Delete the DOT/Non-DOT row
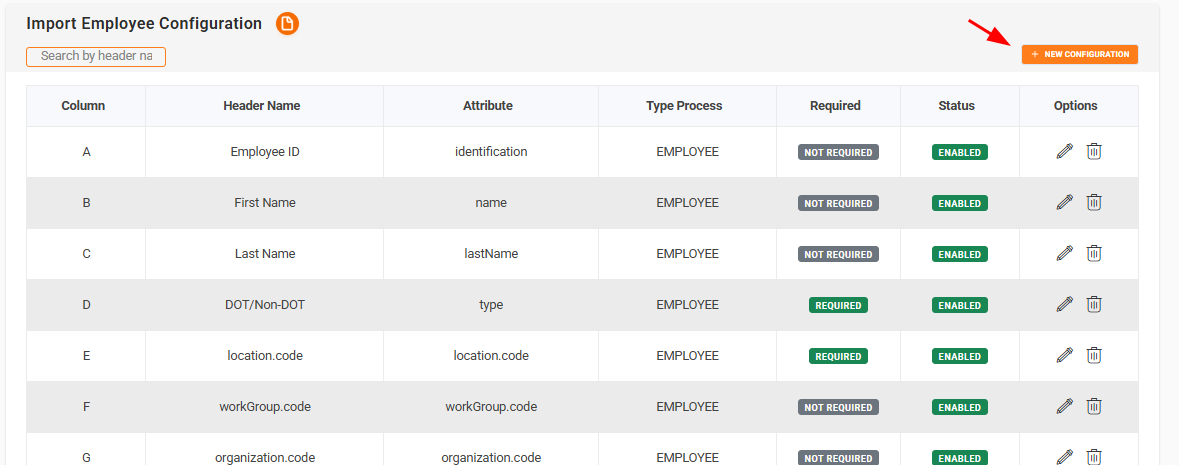1179x465 pixels. (1094, 305)
